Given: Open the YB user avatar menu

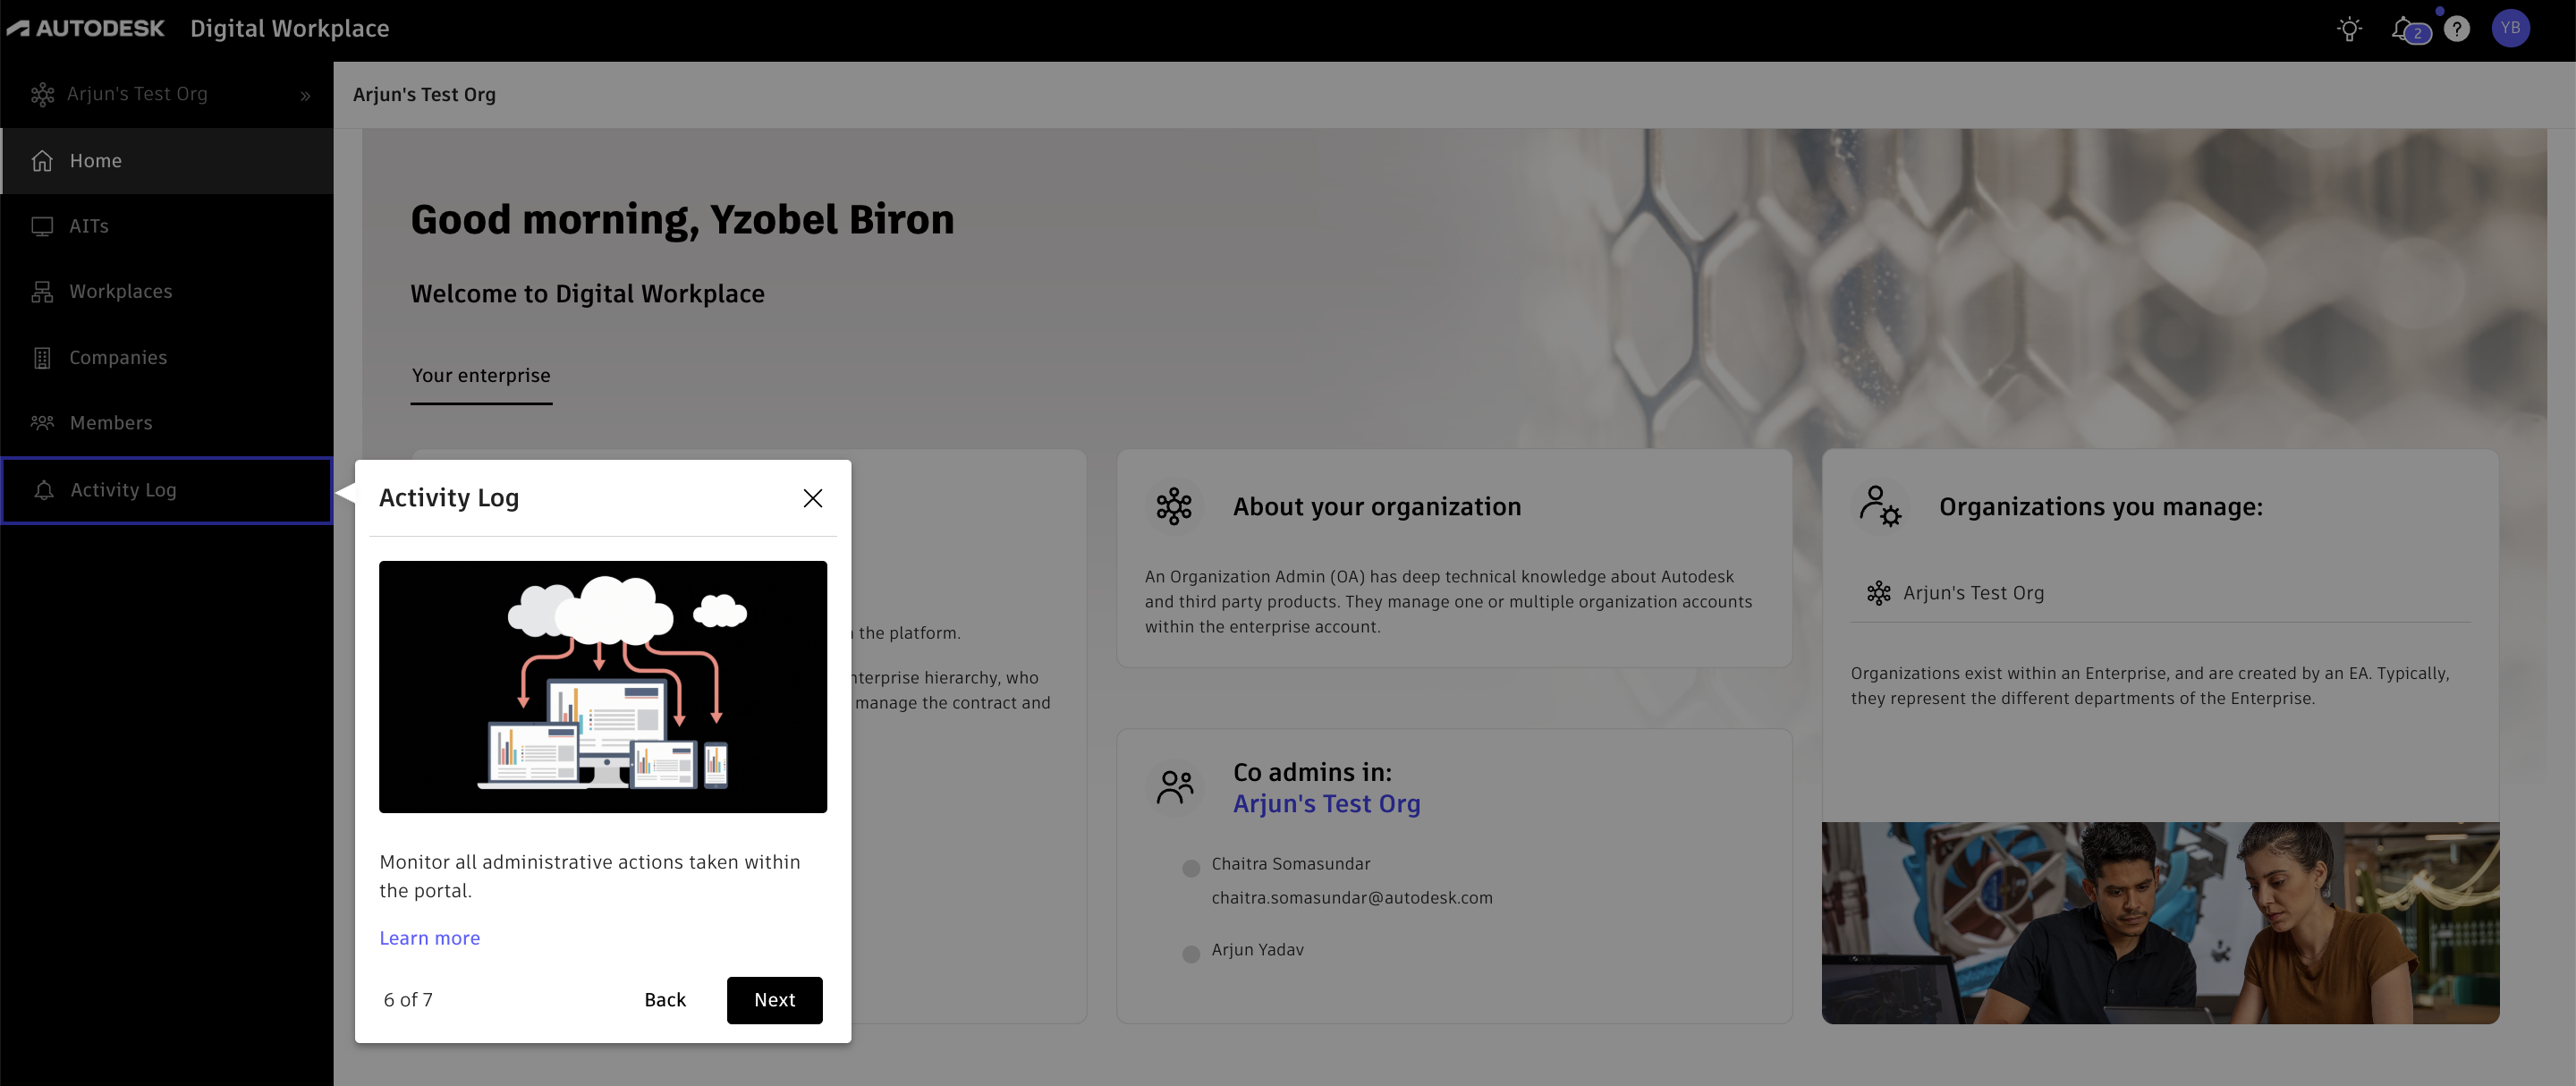Looking at the screenshot, I should click(2510, 28).
